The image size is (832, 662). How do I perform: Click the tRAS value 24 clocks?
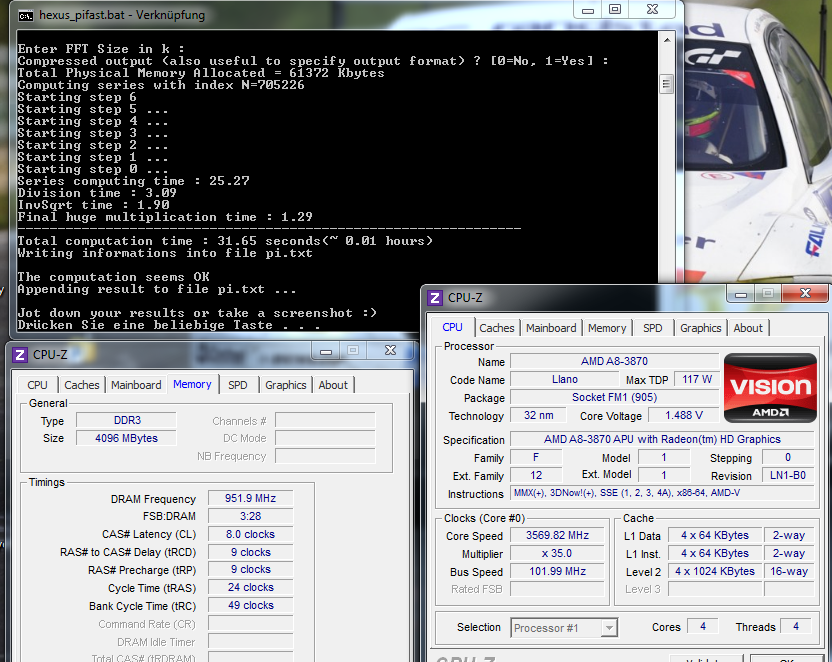(250, 587)
